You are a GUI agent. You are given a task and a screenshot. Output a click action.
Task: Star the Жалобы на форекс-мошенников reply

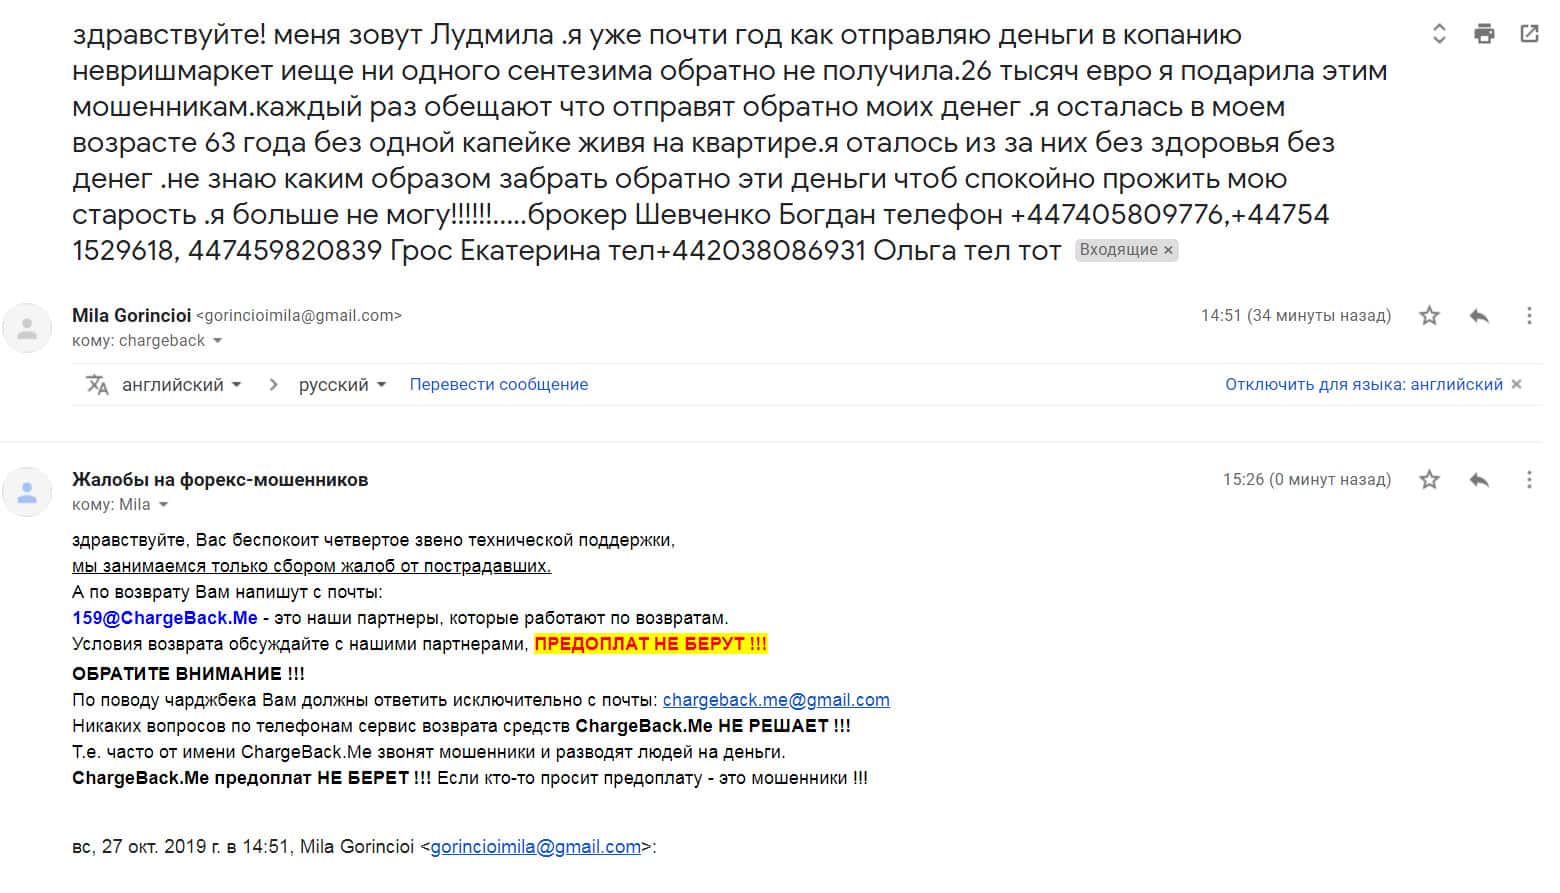pos(1429,480)
